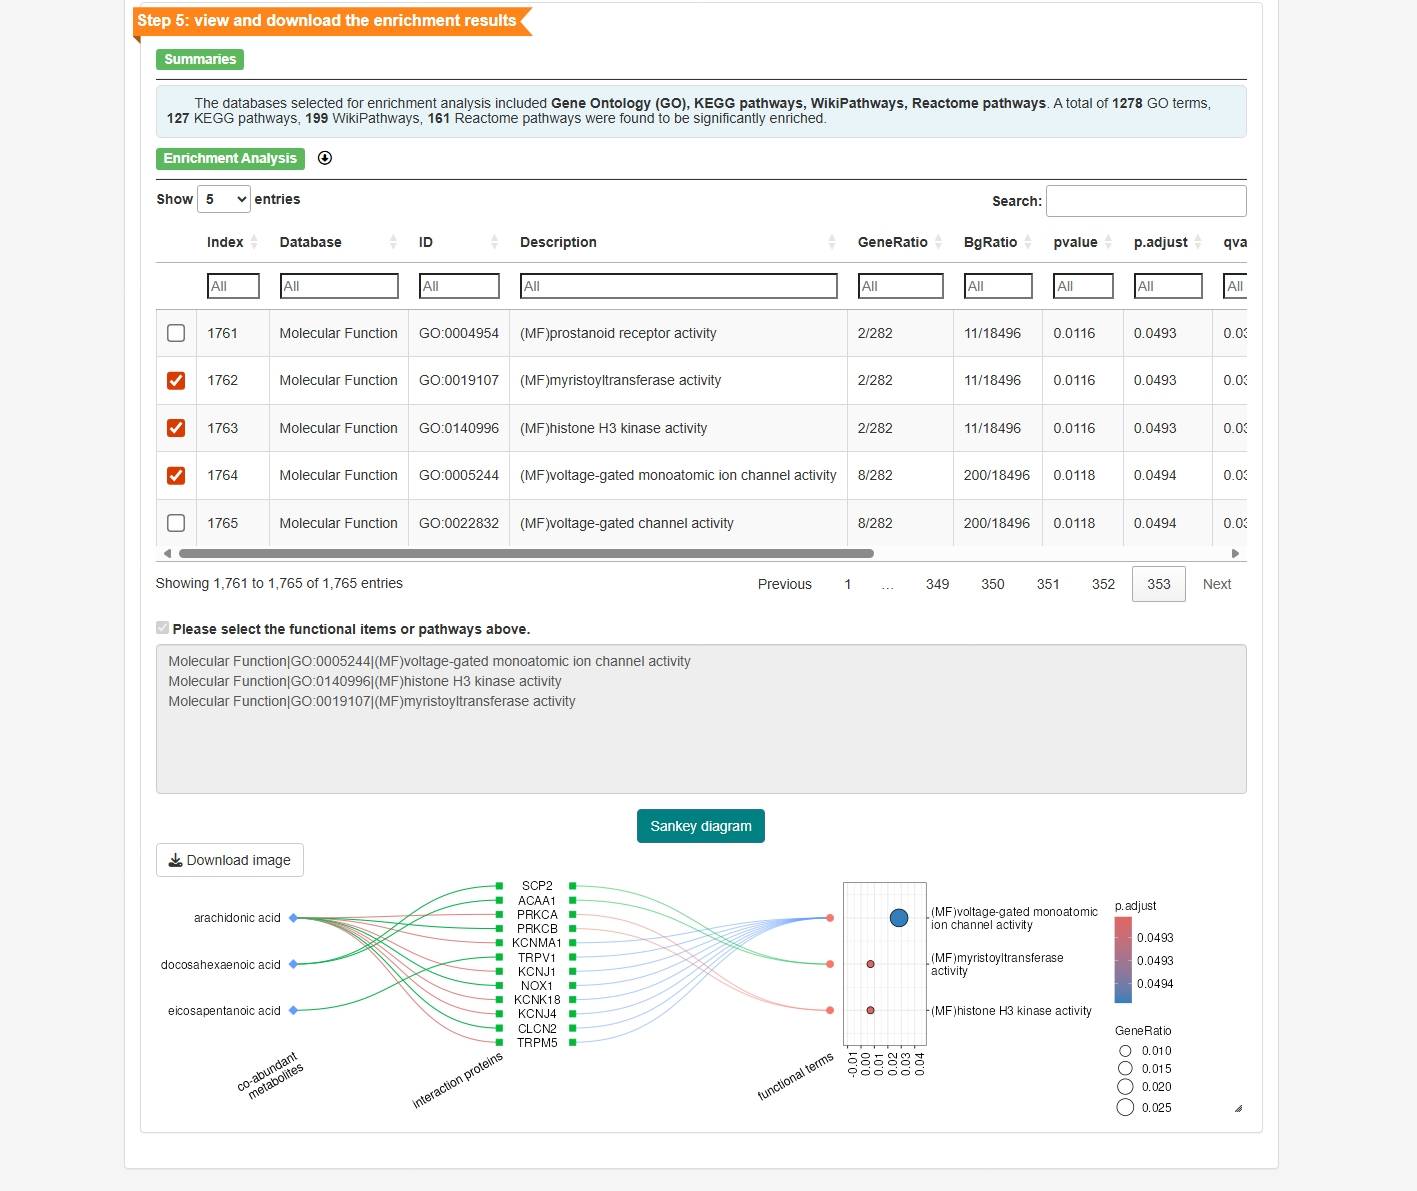Click PRKCA protein label in diagram
Image resolution: width=1417 pixels, height=1191 pixels.
tap(537, 915)
